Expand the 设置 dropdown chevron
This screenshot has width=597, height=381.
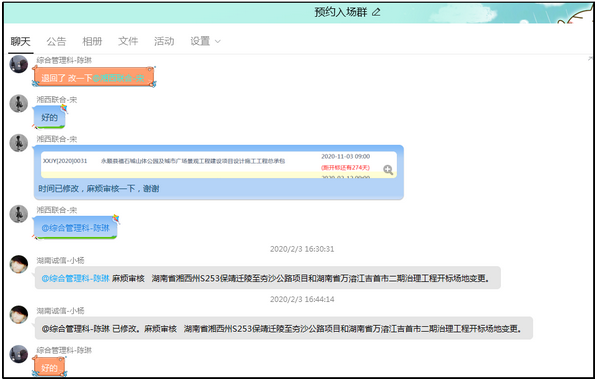[x=218, y=41]
